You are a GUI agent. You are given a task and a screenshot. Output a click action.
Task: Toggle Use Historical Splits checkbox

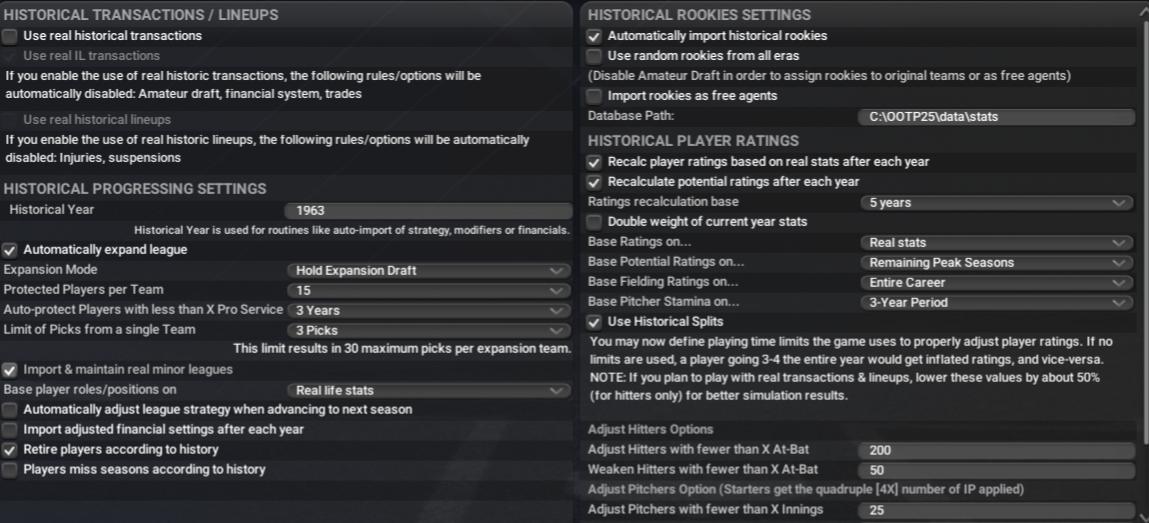[595, 322]
